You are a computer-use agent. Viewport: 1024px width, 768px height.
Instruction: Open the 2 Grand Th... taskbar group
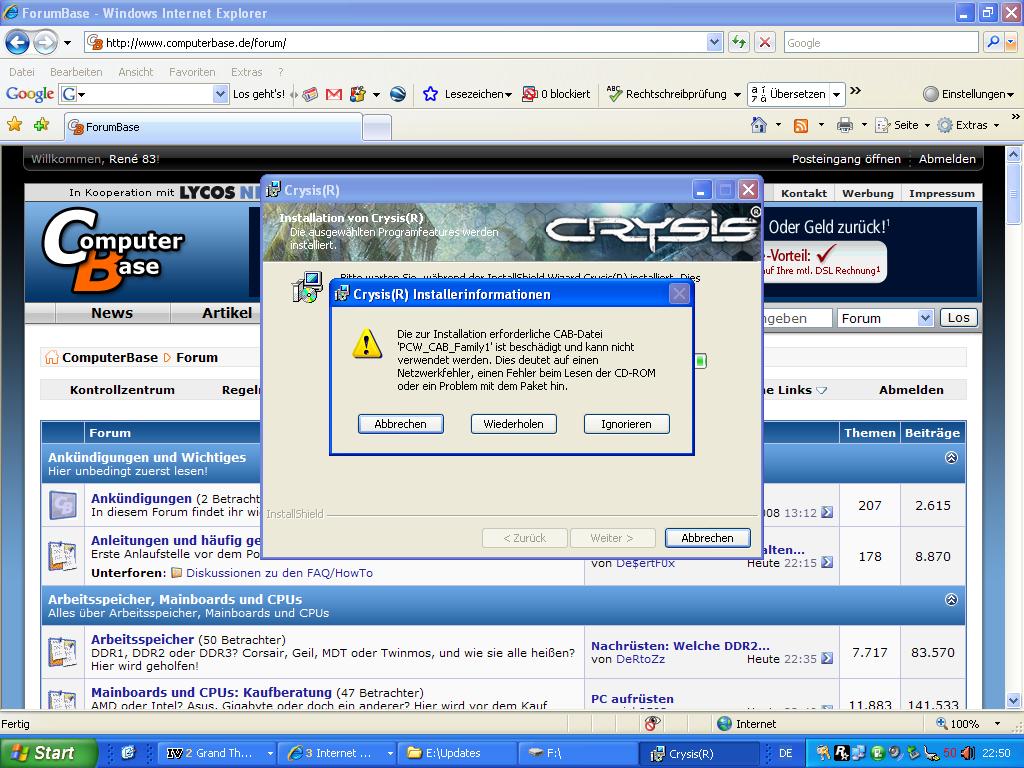pyautogui.click(x=218, y=753)
